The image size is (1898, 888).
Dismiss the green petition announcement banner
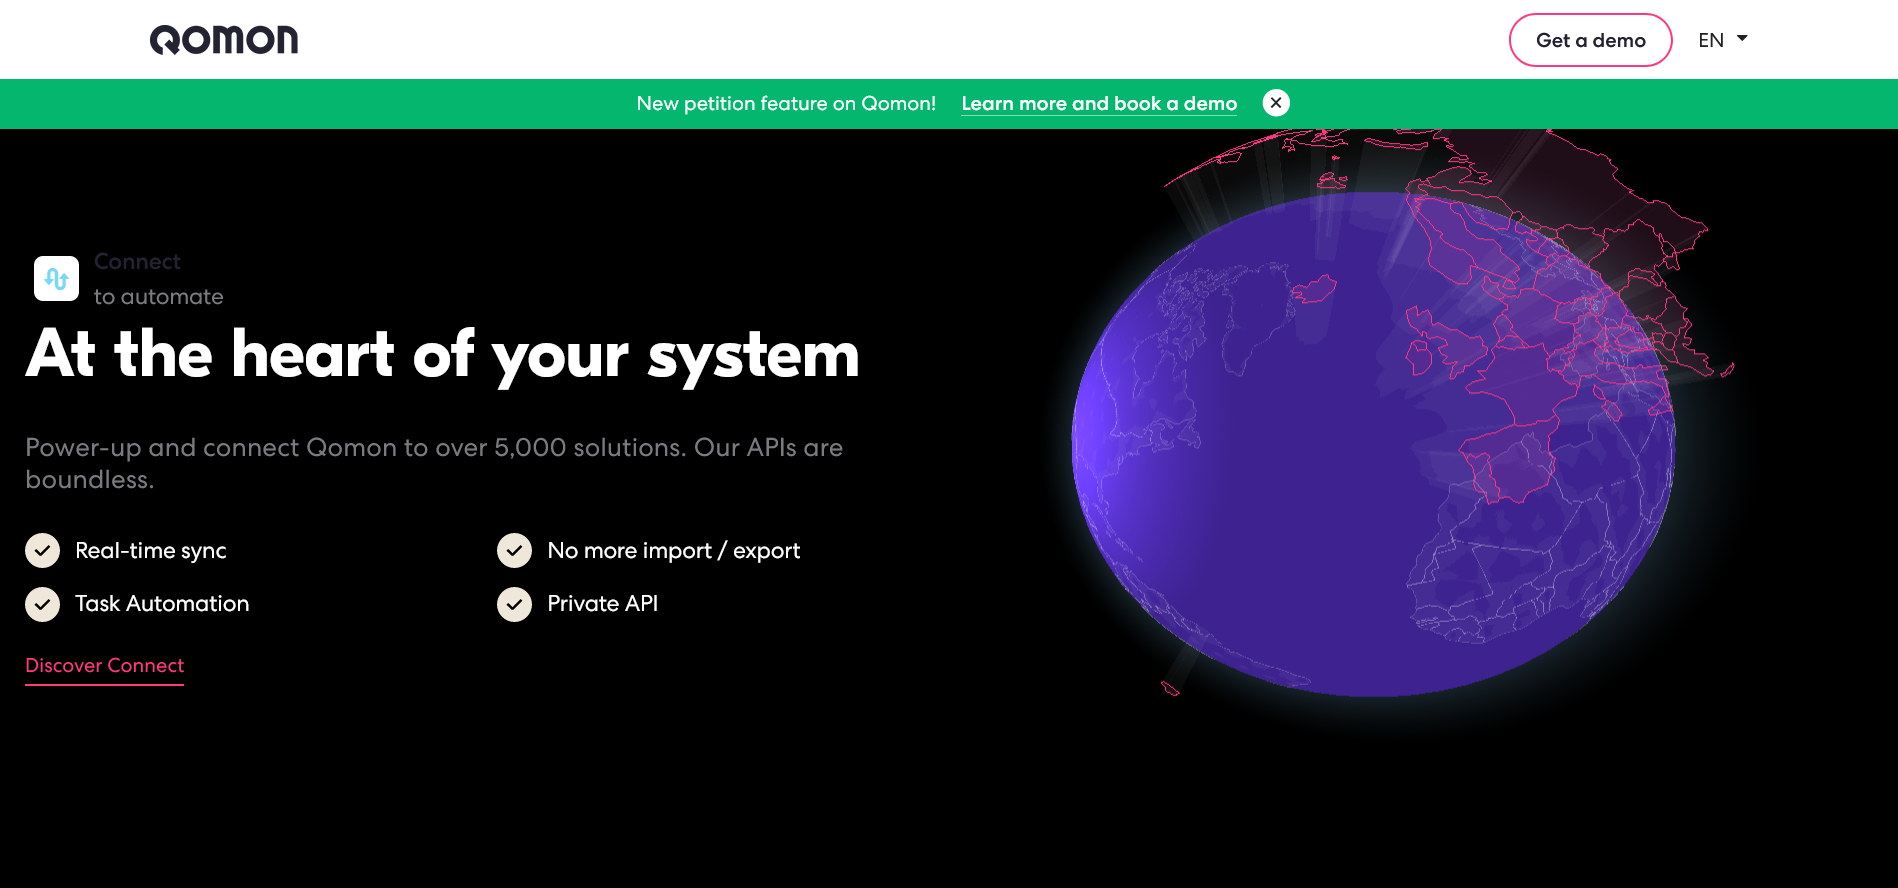coord(1276,103)
